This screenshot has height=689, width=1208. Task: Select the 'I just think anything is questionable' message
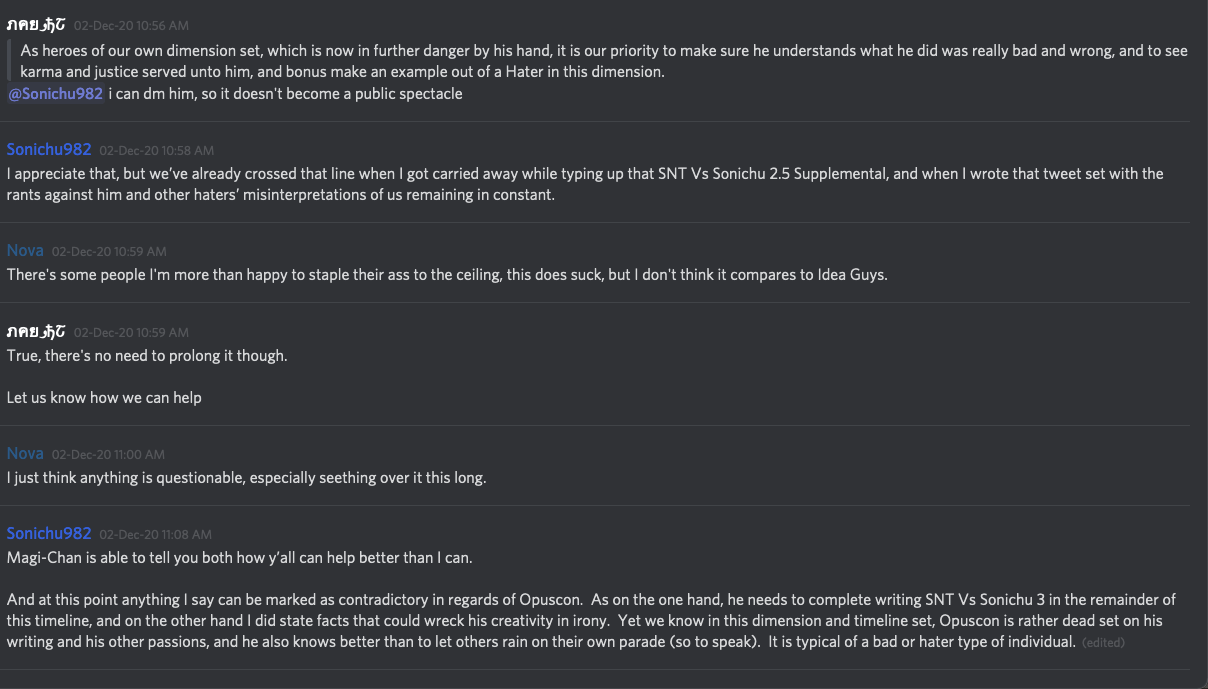[246, 477]
